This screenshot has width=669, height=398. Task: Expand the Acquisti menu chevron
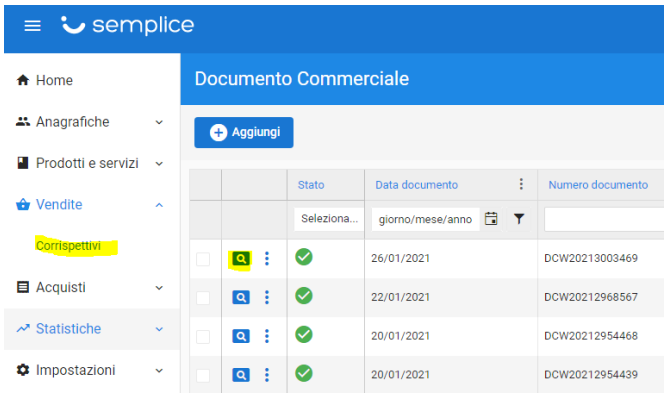[159, 288]
